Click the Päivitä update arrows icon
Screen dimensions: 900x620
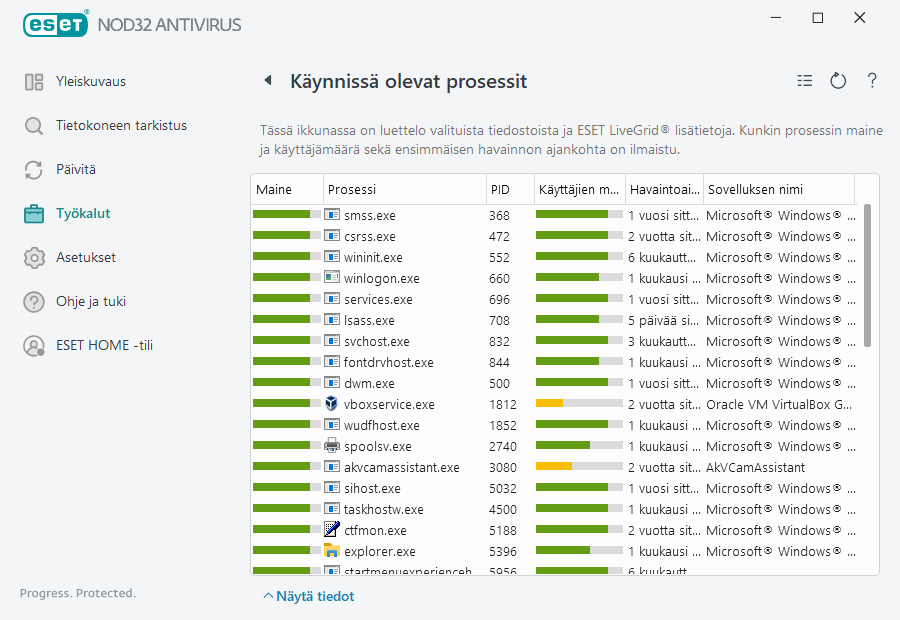click(34, 170)
